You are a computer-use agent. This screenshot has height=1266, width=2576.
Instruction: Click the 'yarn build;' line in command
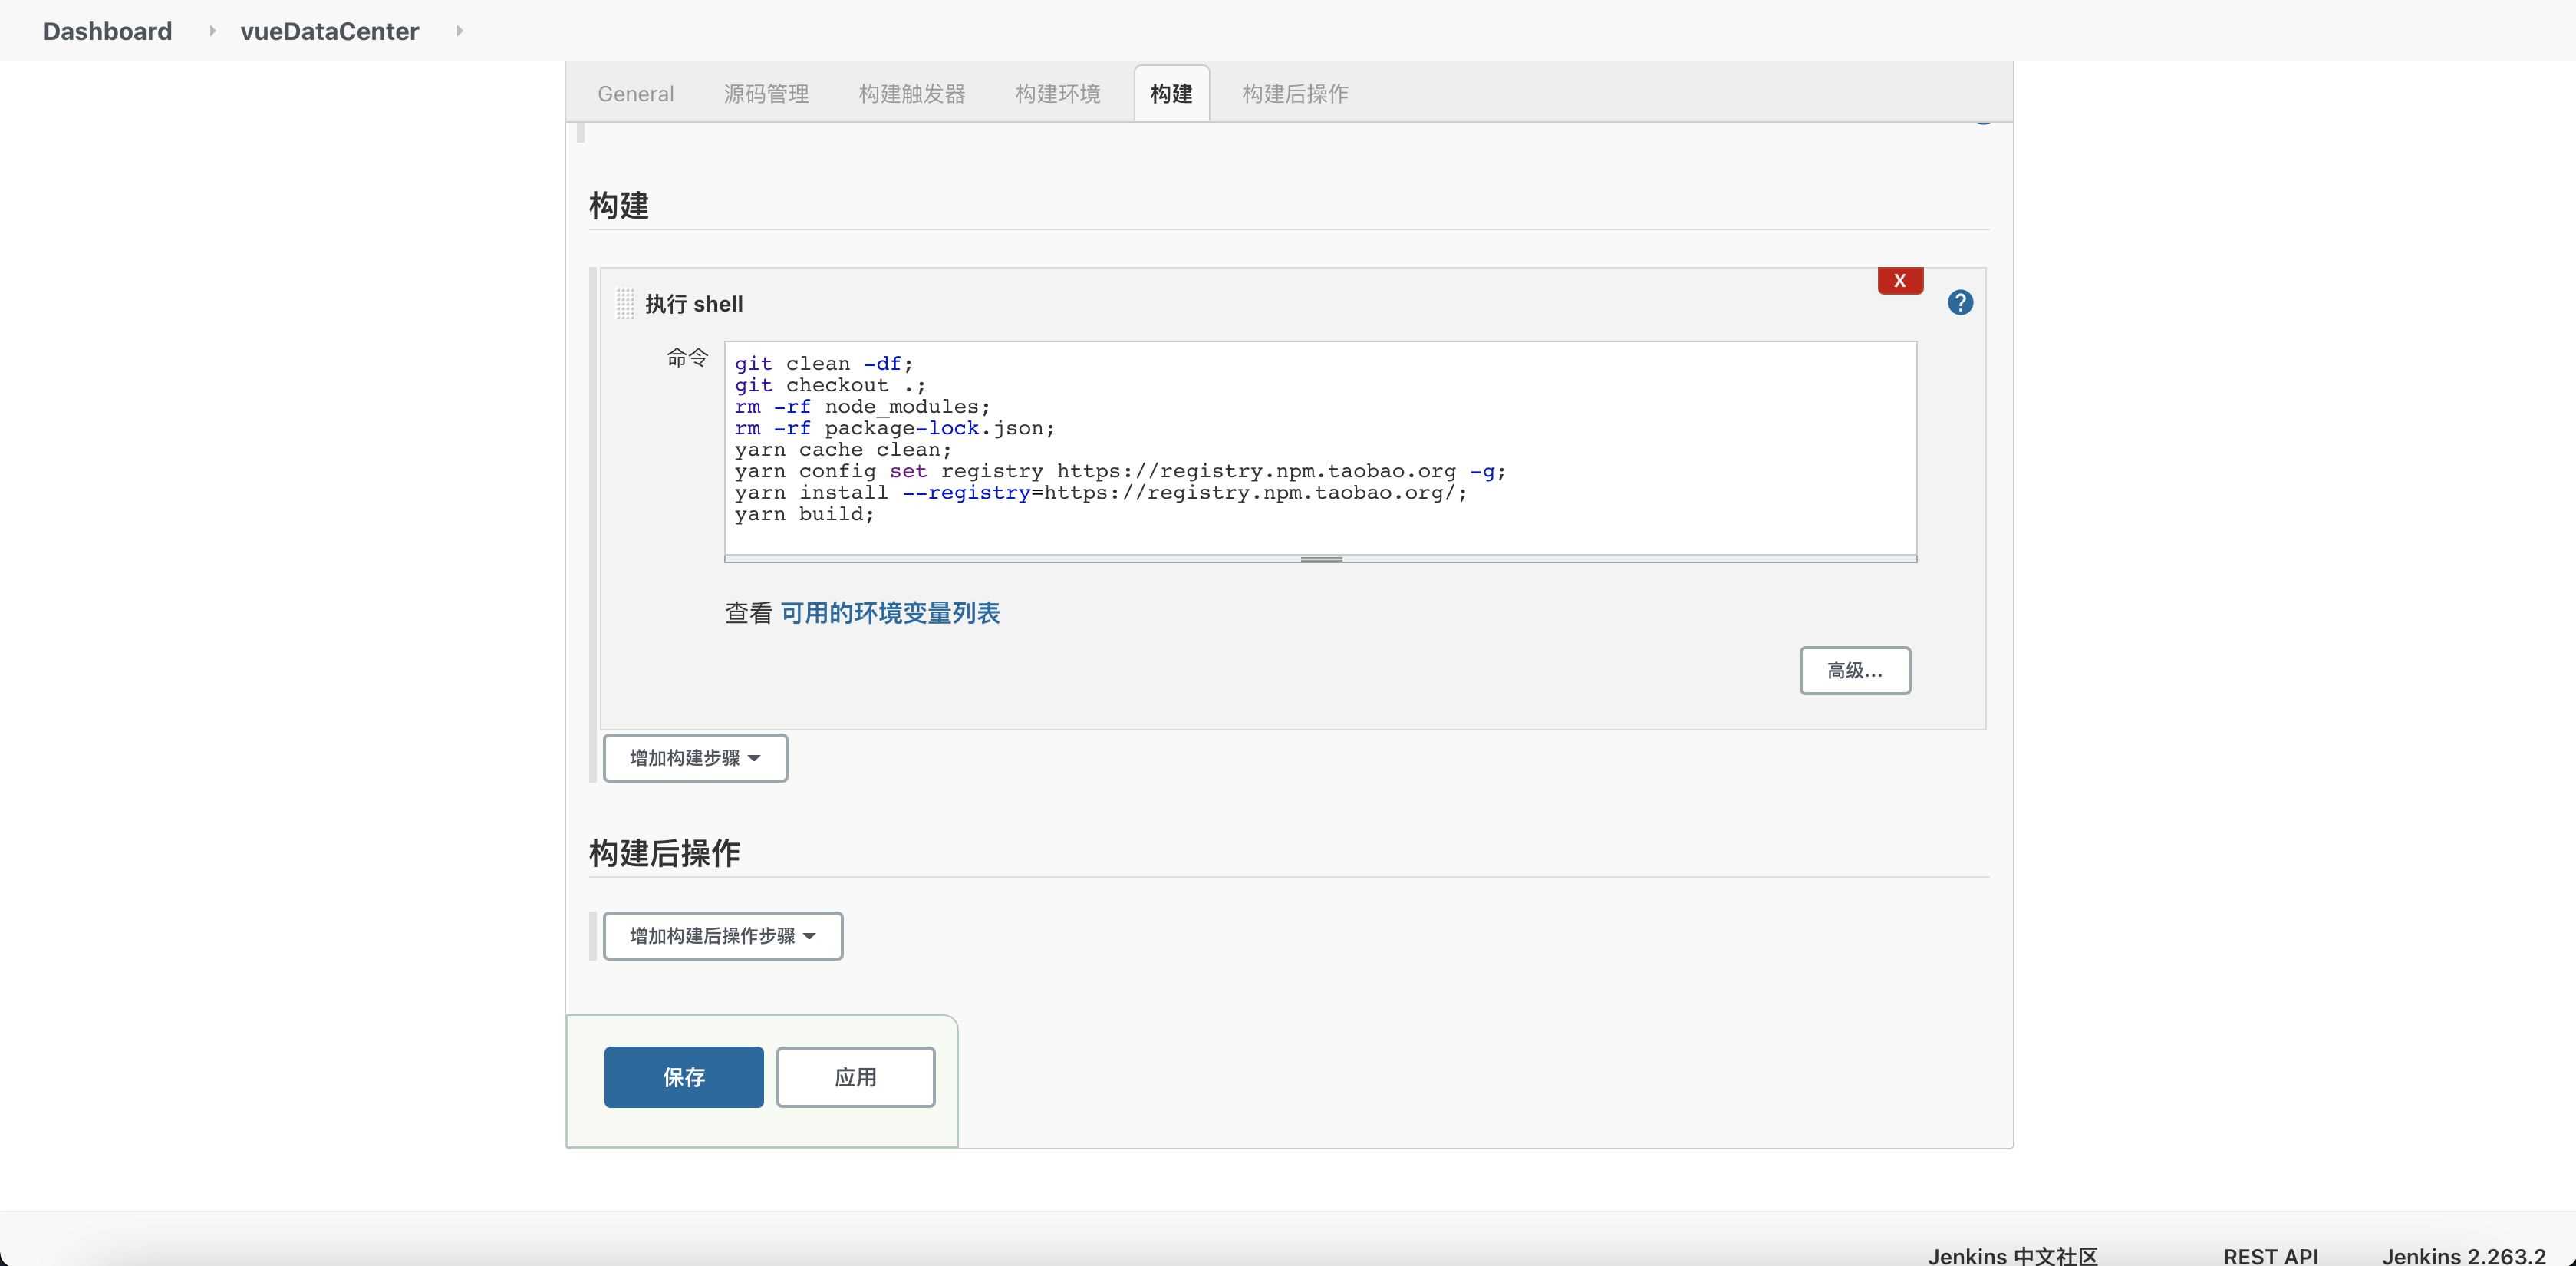coord(804,514)
